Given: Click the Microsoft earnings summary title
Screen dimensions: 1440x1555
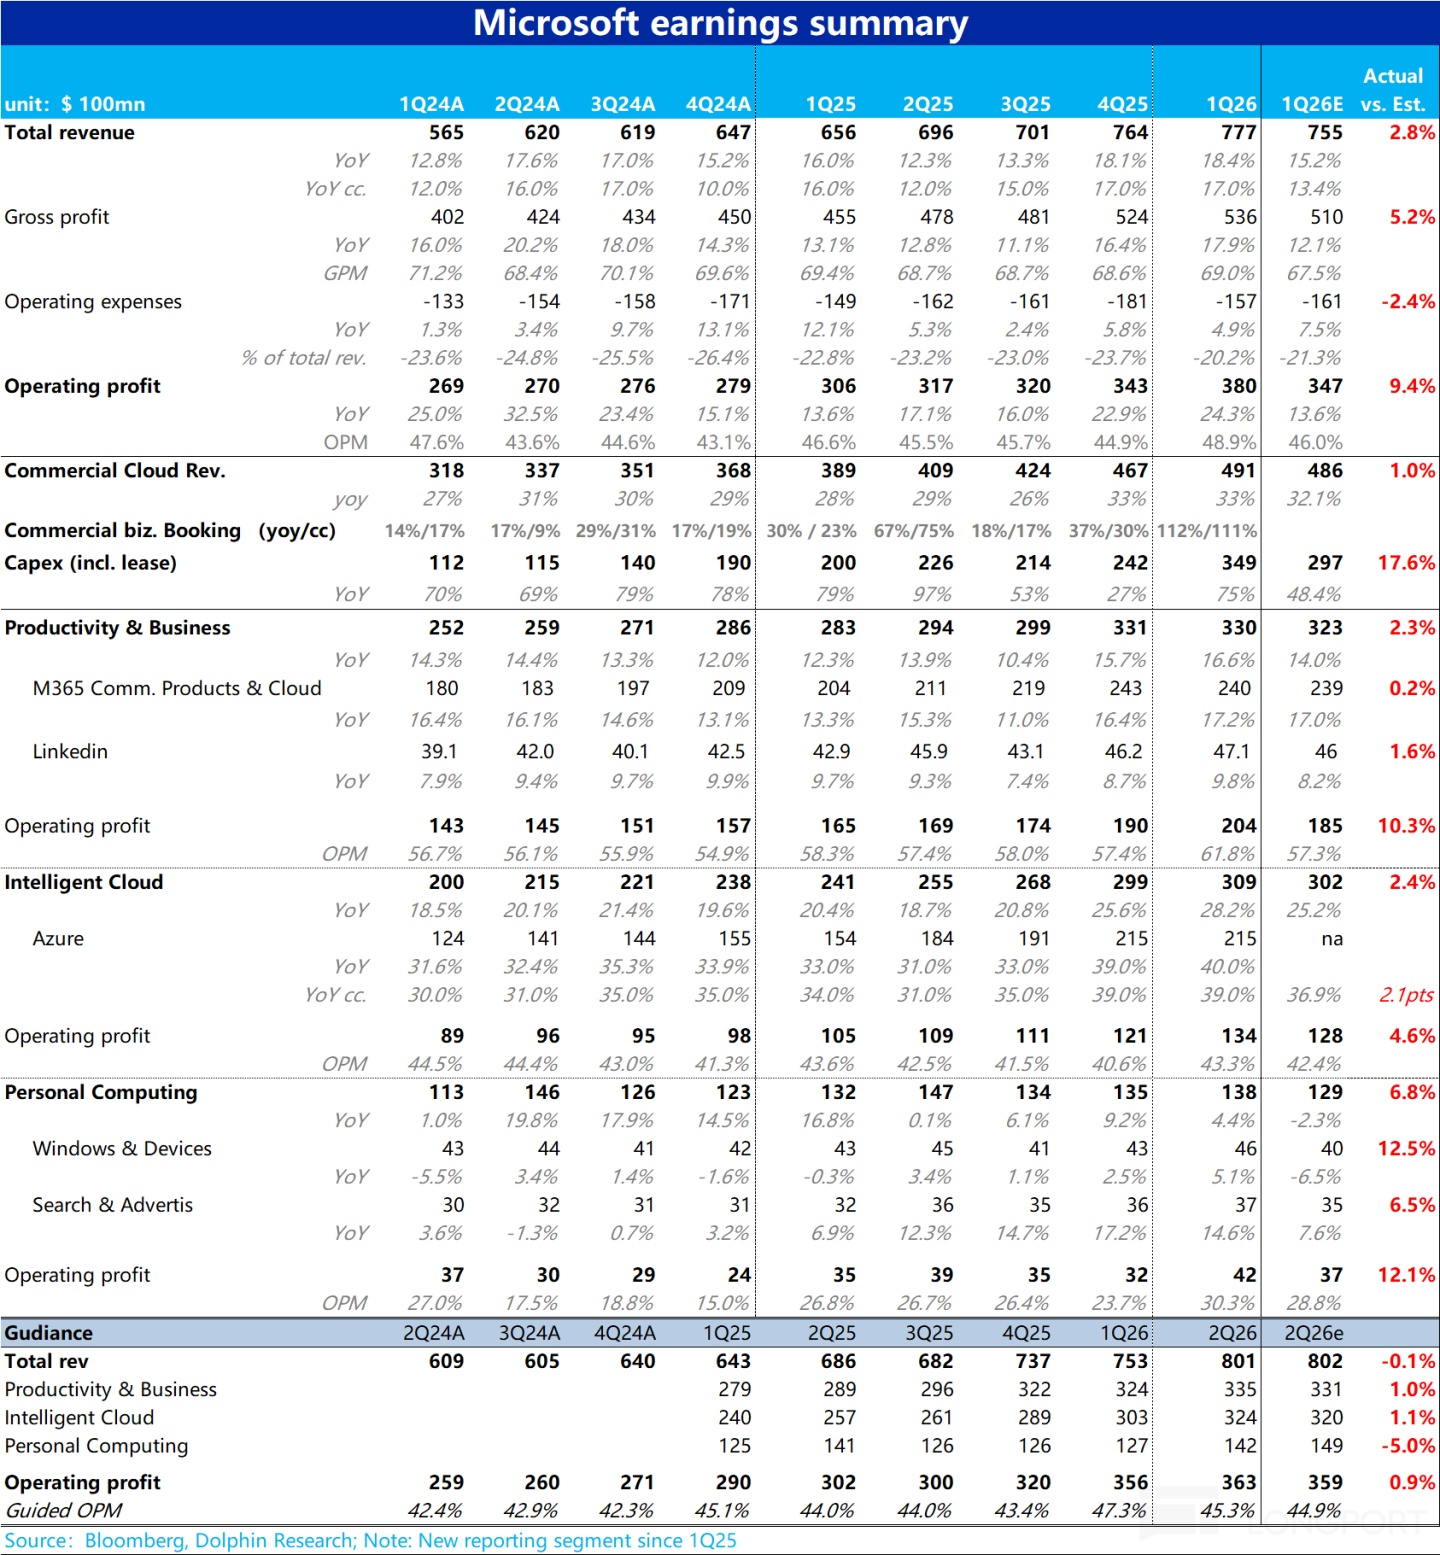Looking at the screenshot, I should click(720, 23).
